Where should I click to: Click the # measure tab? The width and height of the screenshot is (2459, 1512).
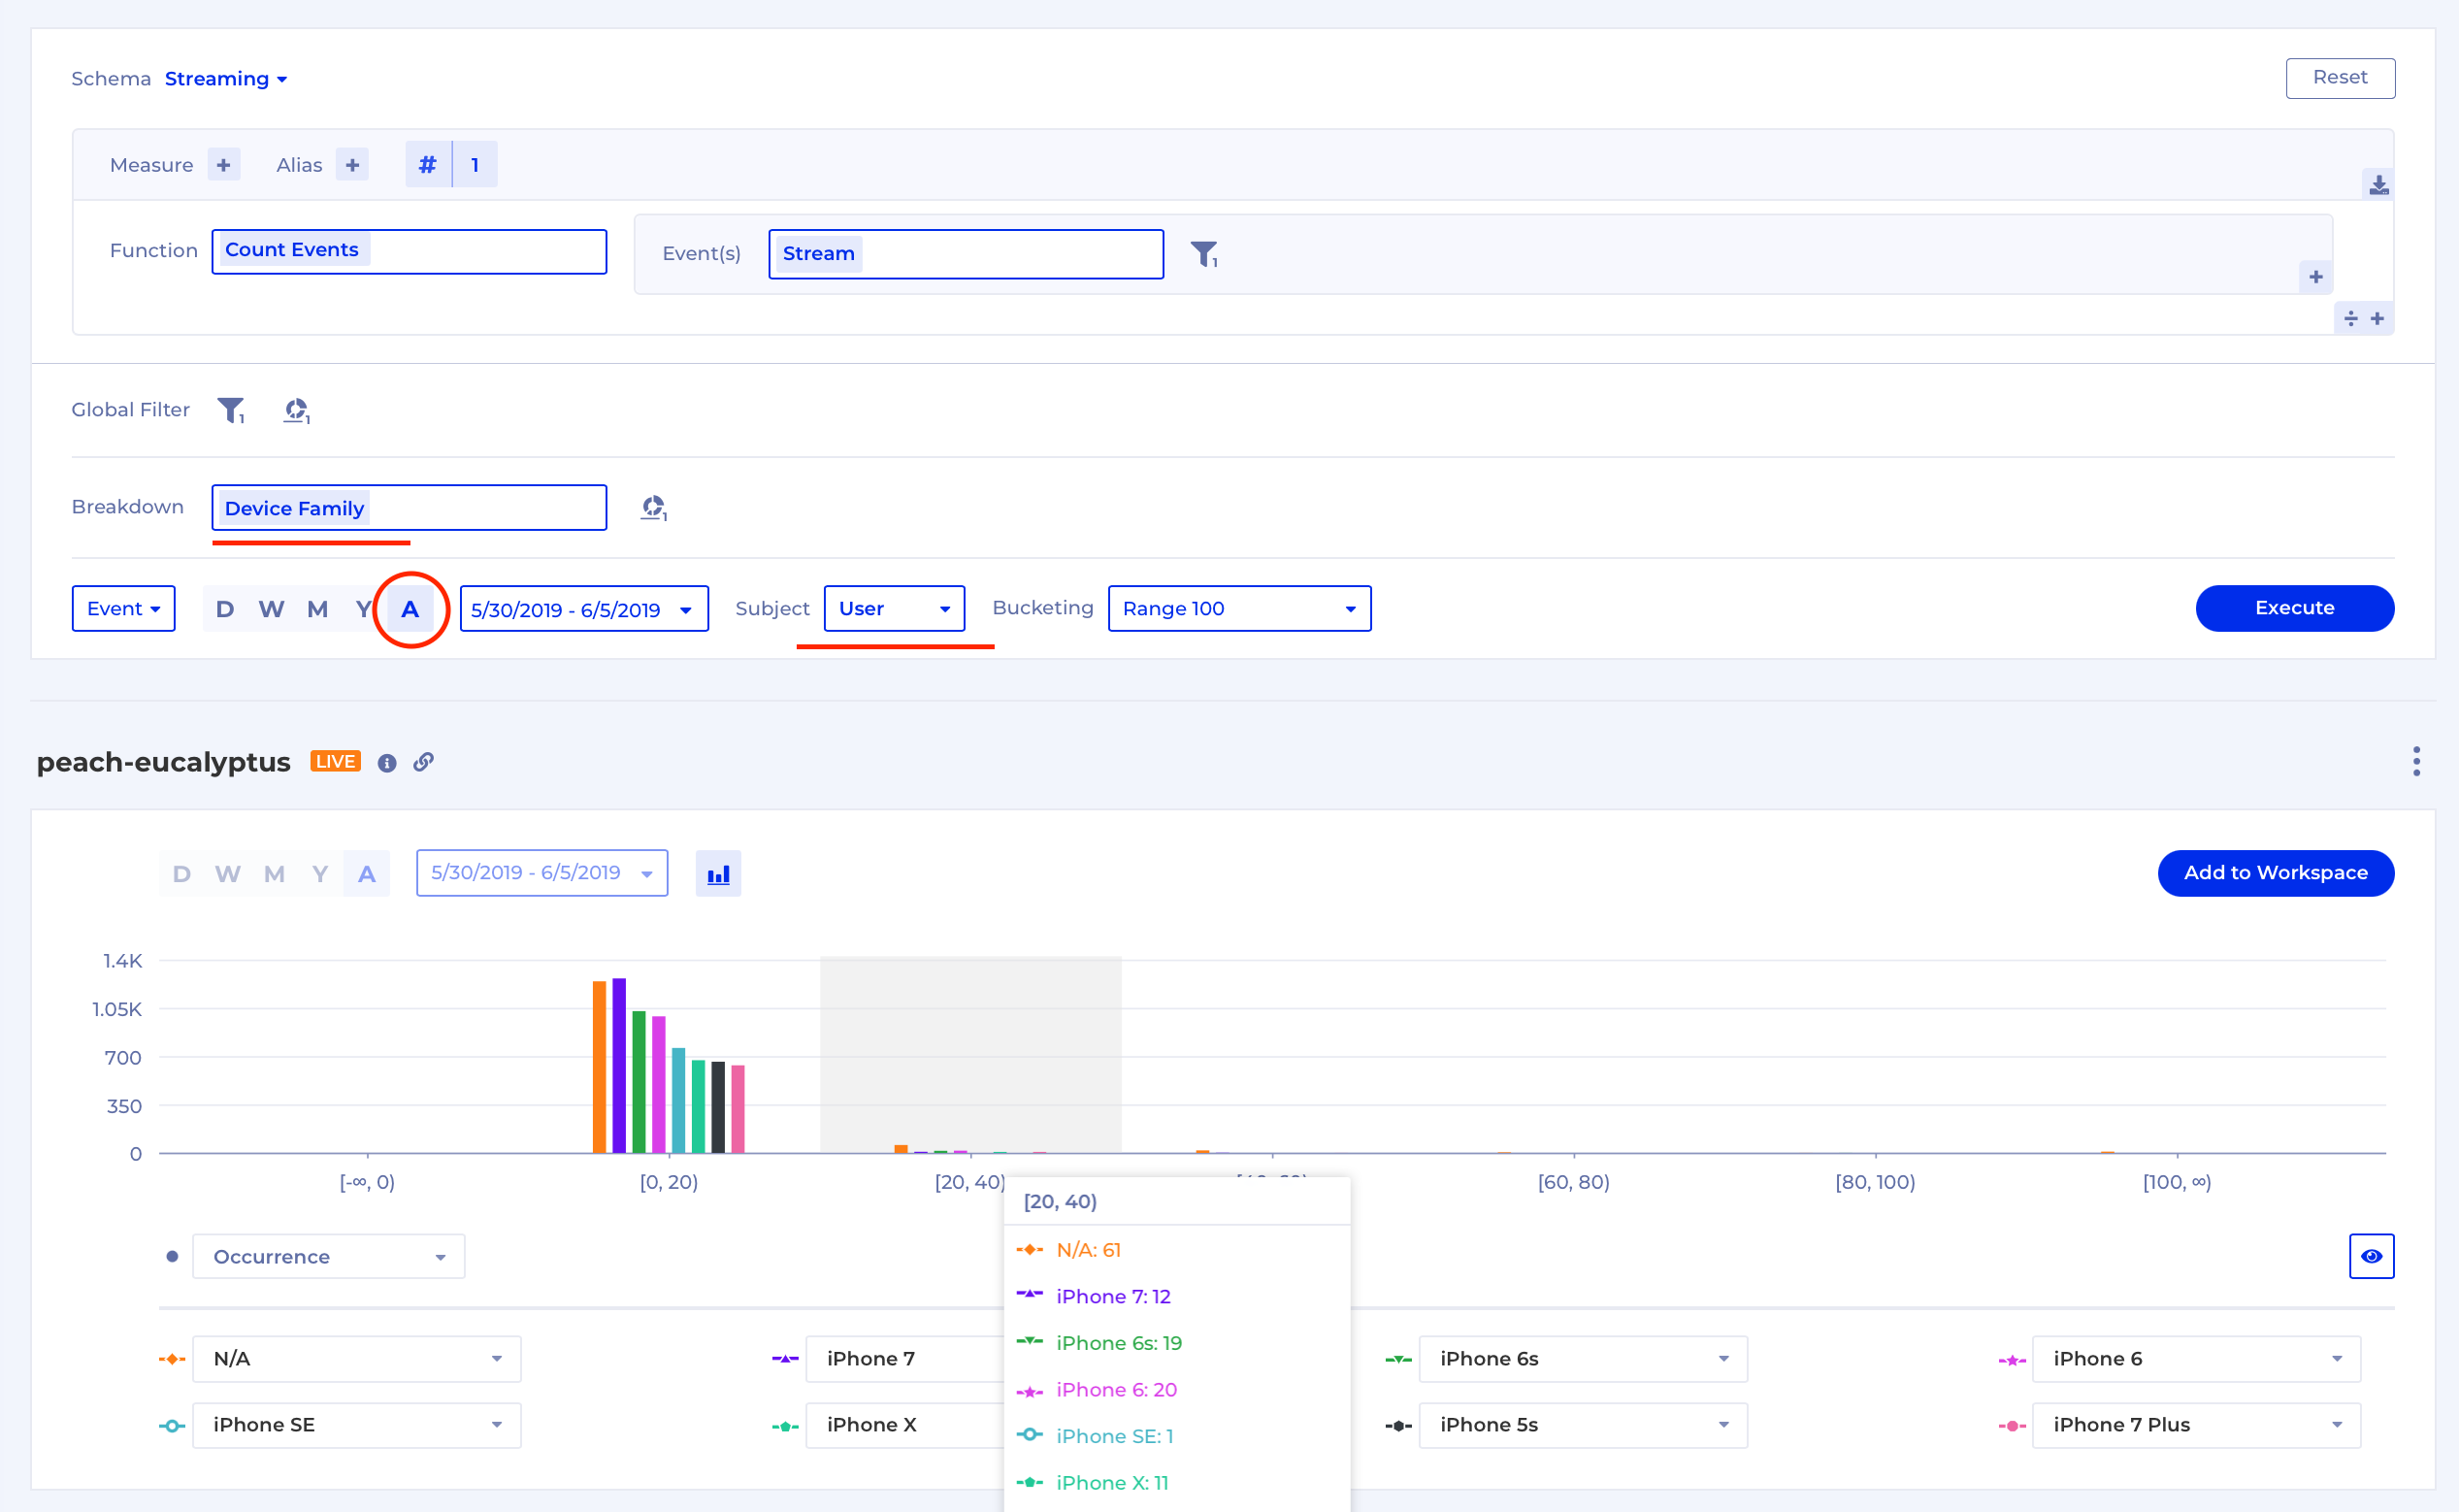pyautogui.click(x=428, y=165)
